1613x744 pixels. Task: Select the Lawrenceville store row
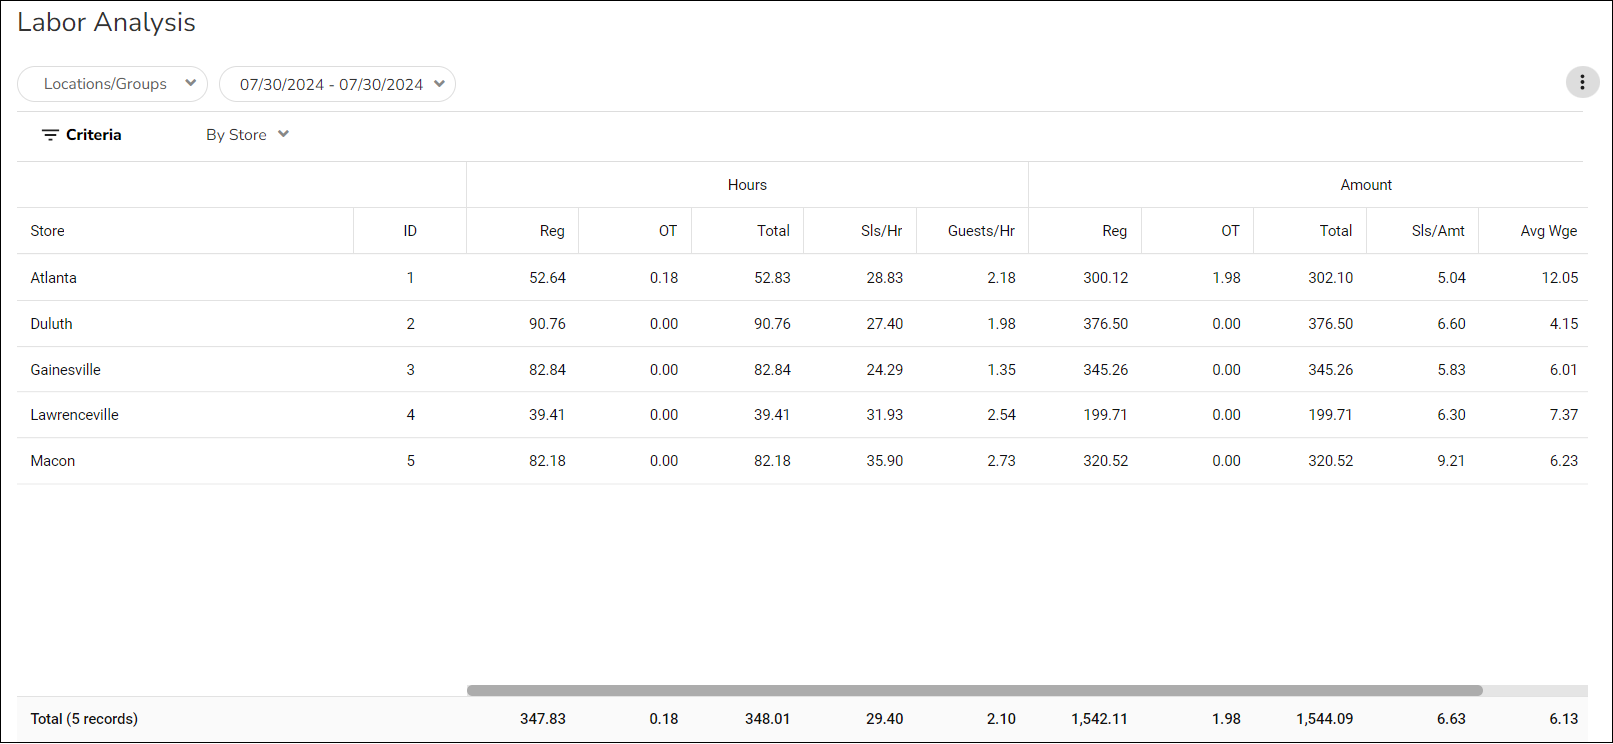point(75,415)
